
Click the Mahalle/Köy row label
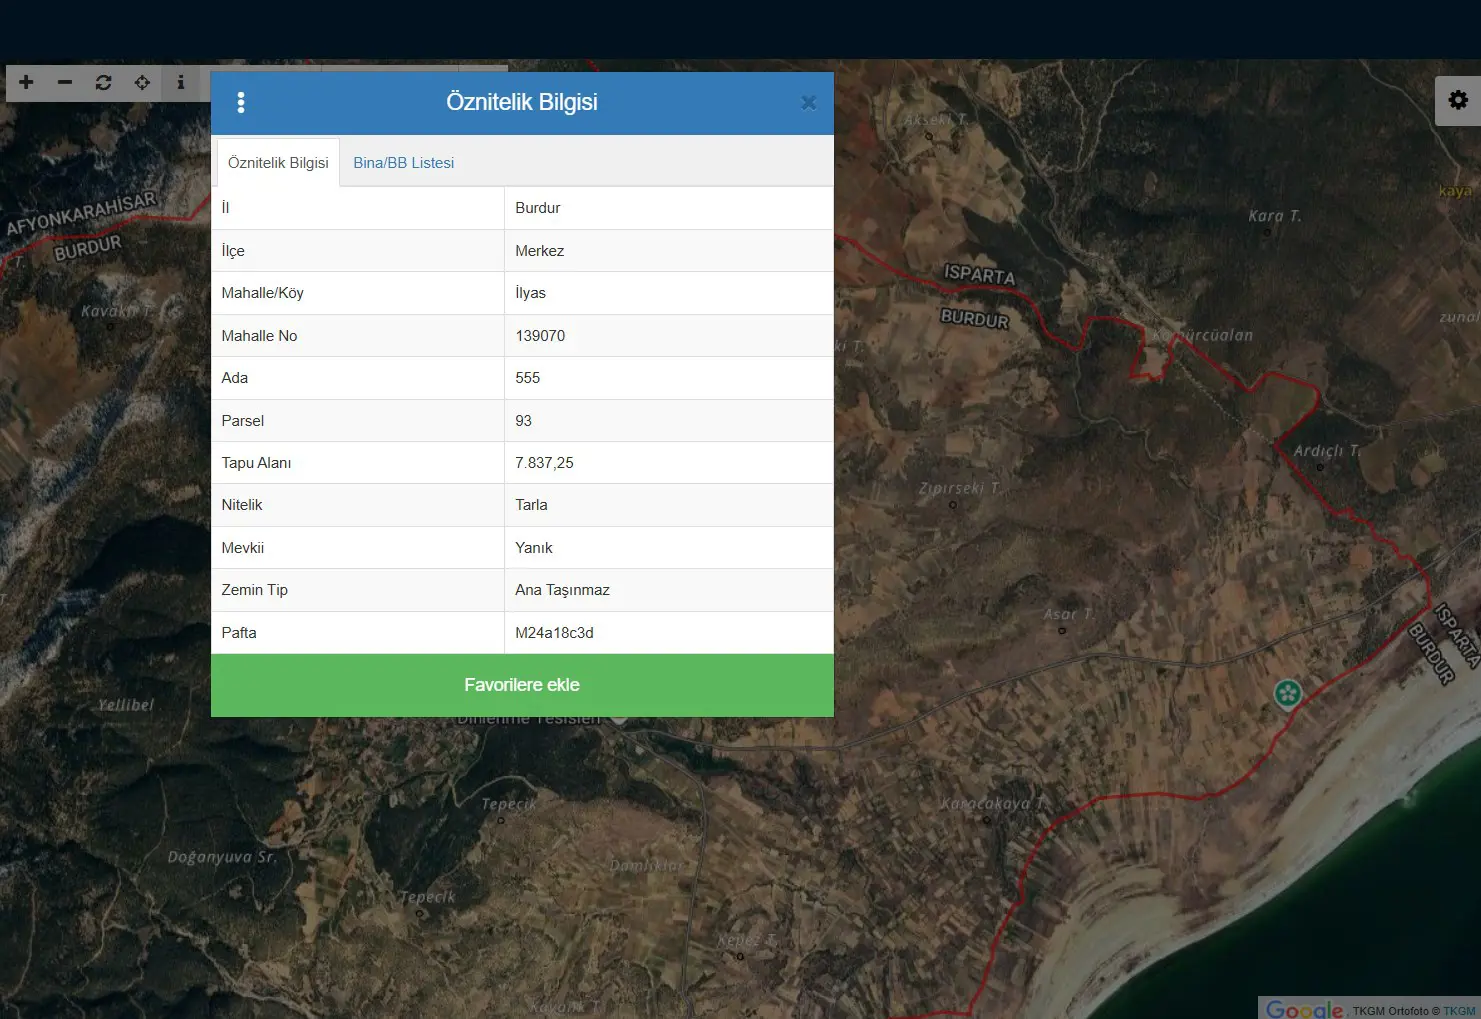(x=262, y=293)
